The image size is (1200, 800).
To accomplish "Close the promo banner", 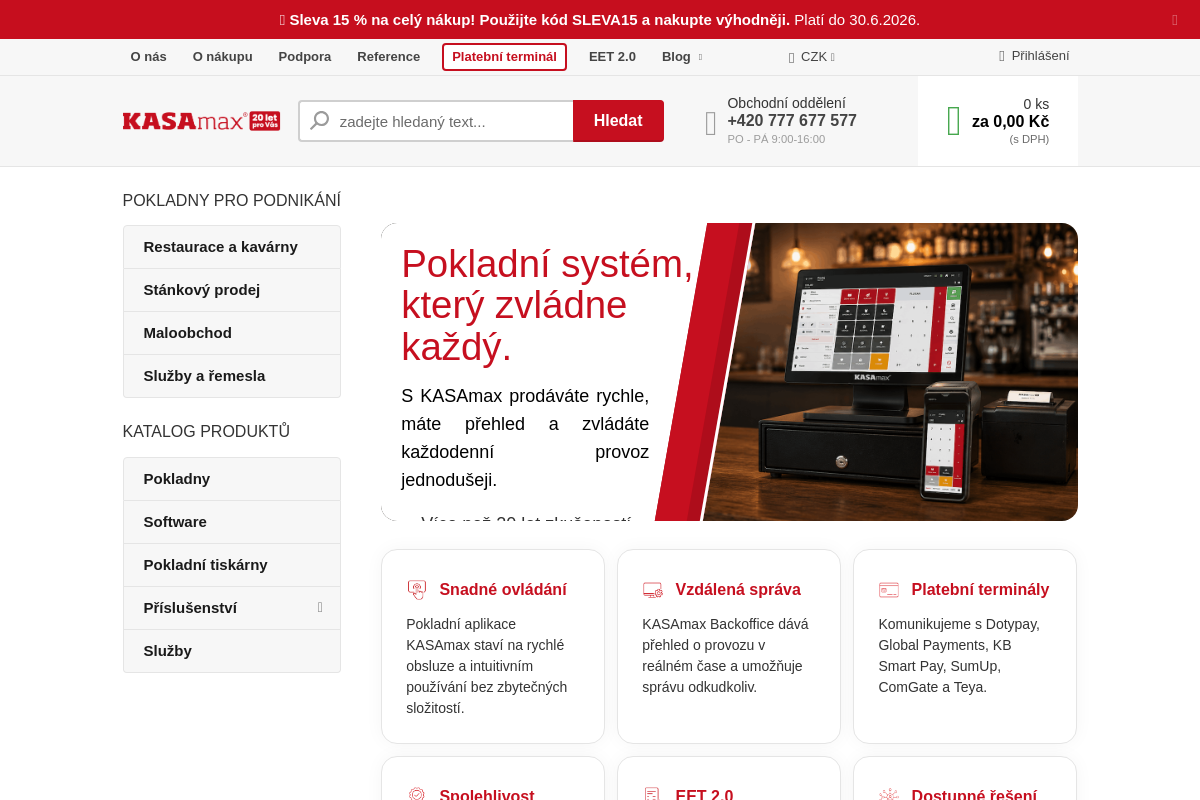I will [x=1175, y=20].
